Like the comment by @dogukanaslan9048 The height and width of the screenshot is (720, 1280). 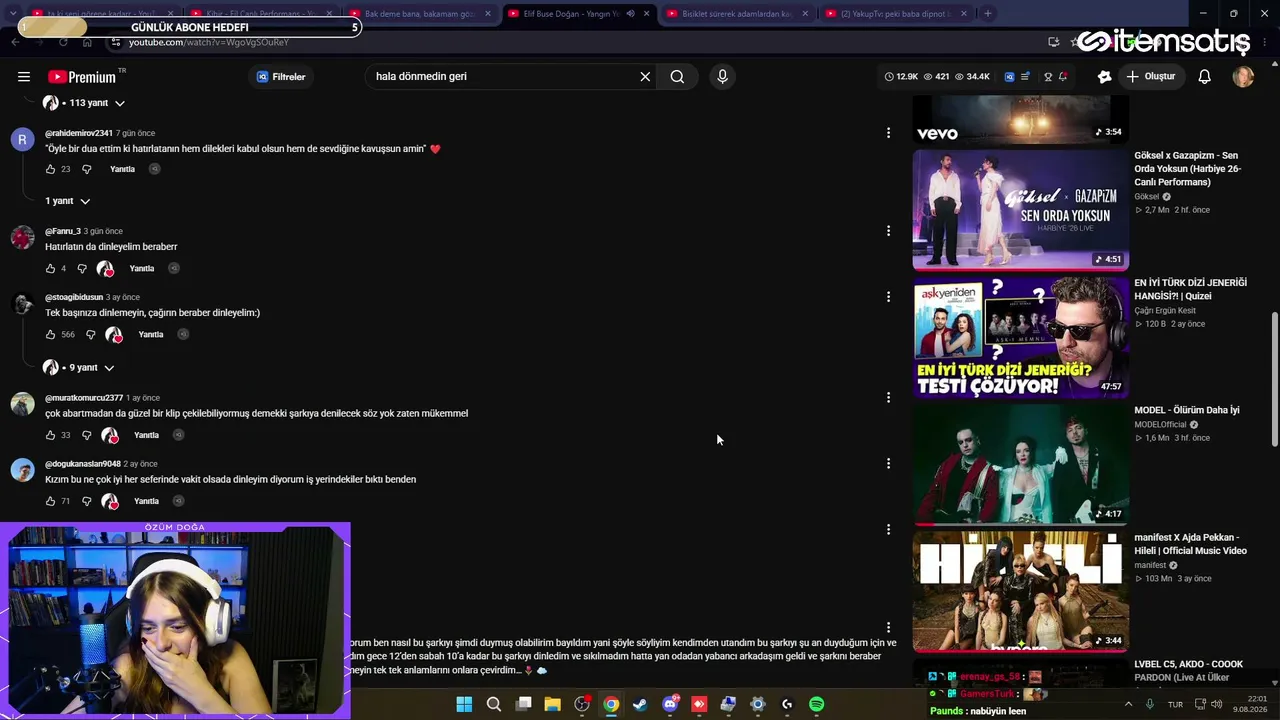(x=50, y=501)
